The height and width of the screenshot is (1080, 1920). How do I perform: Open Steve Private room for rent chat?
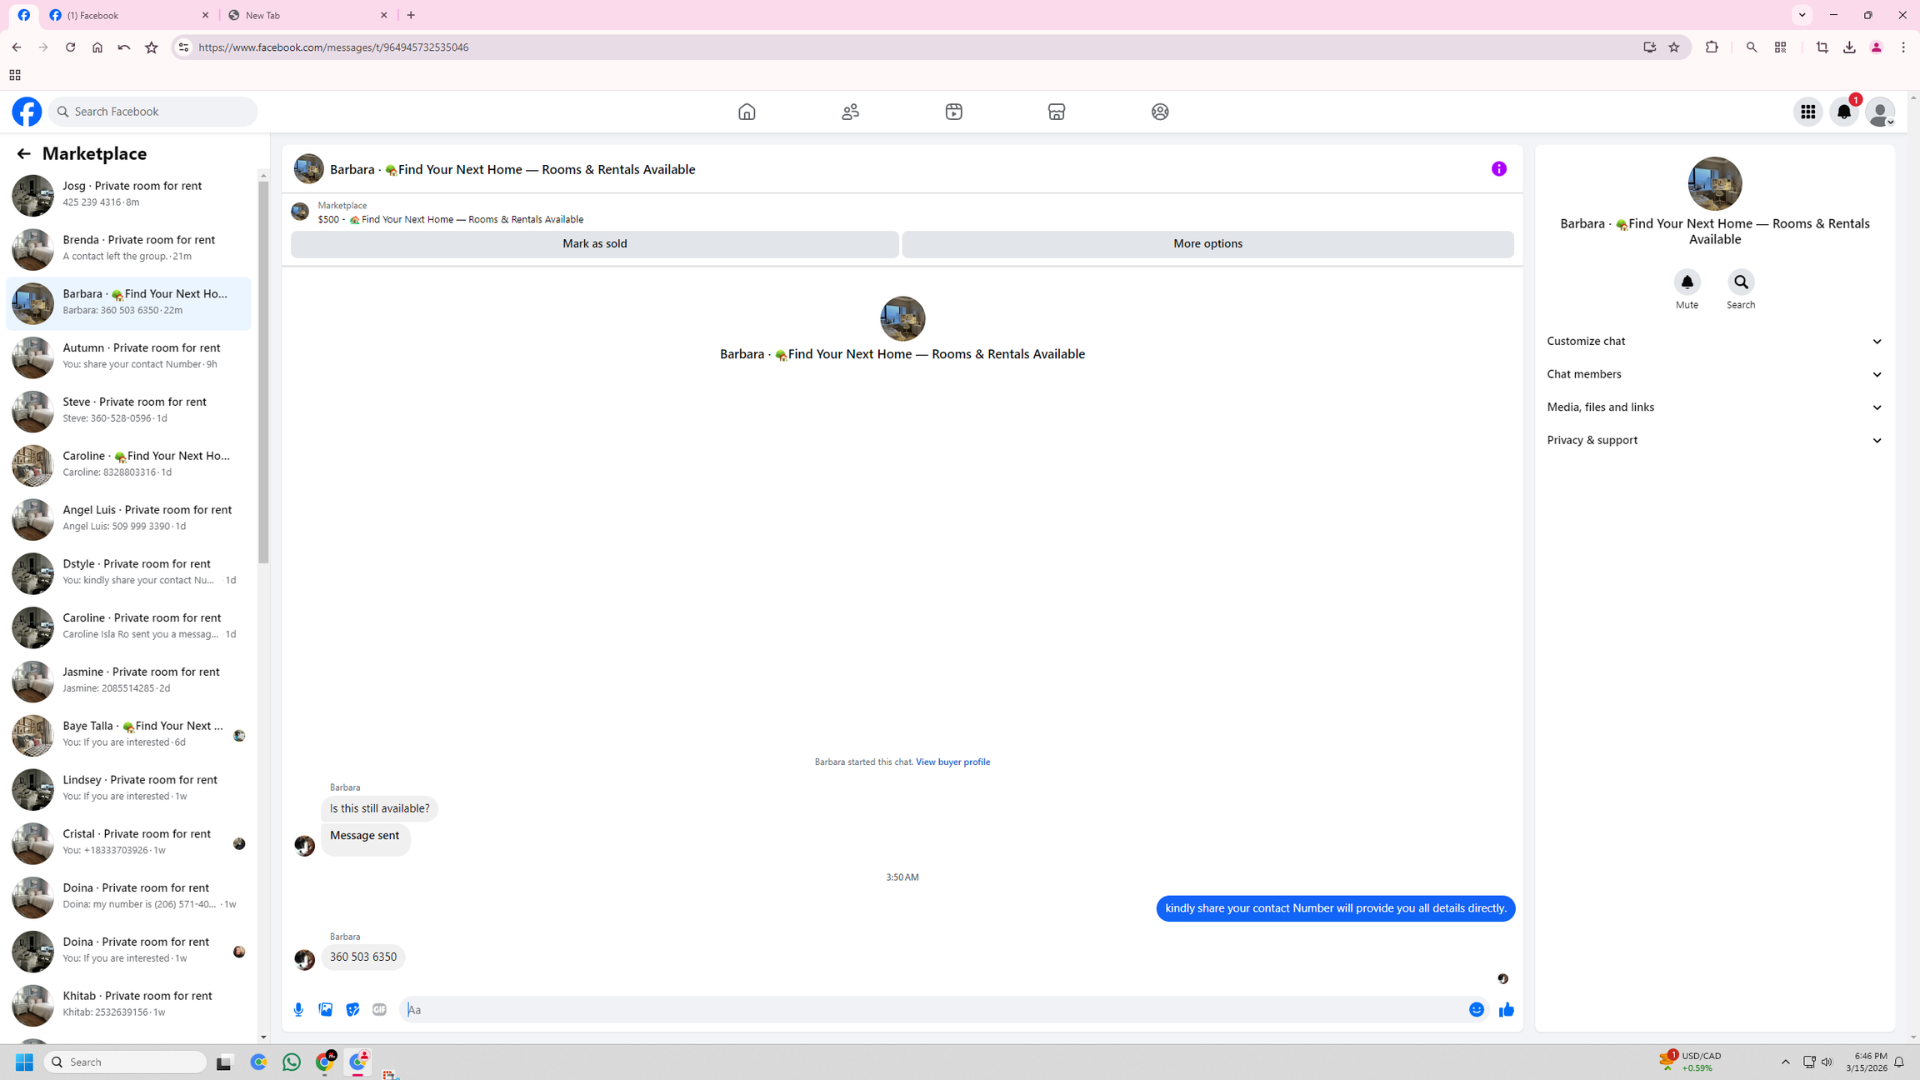pos(129,410)
